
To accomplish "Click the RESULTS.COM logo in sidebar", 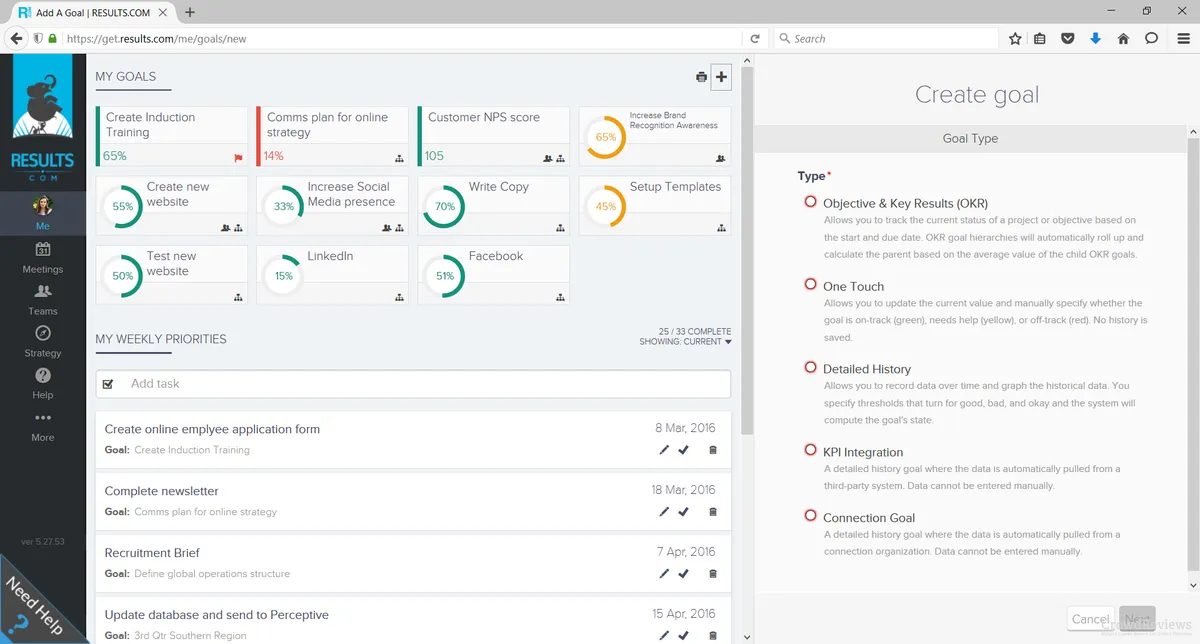I will point(43,120).
